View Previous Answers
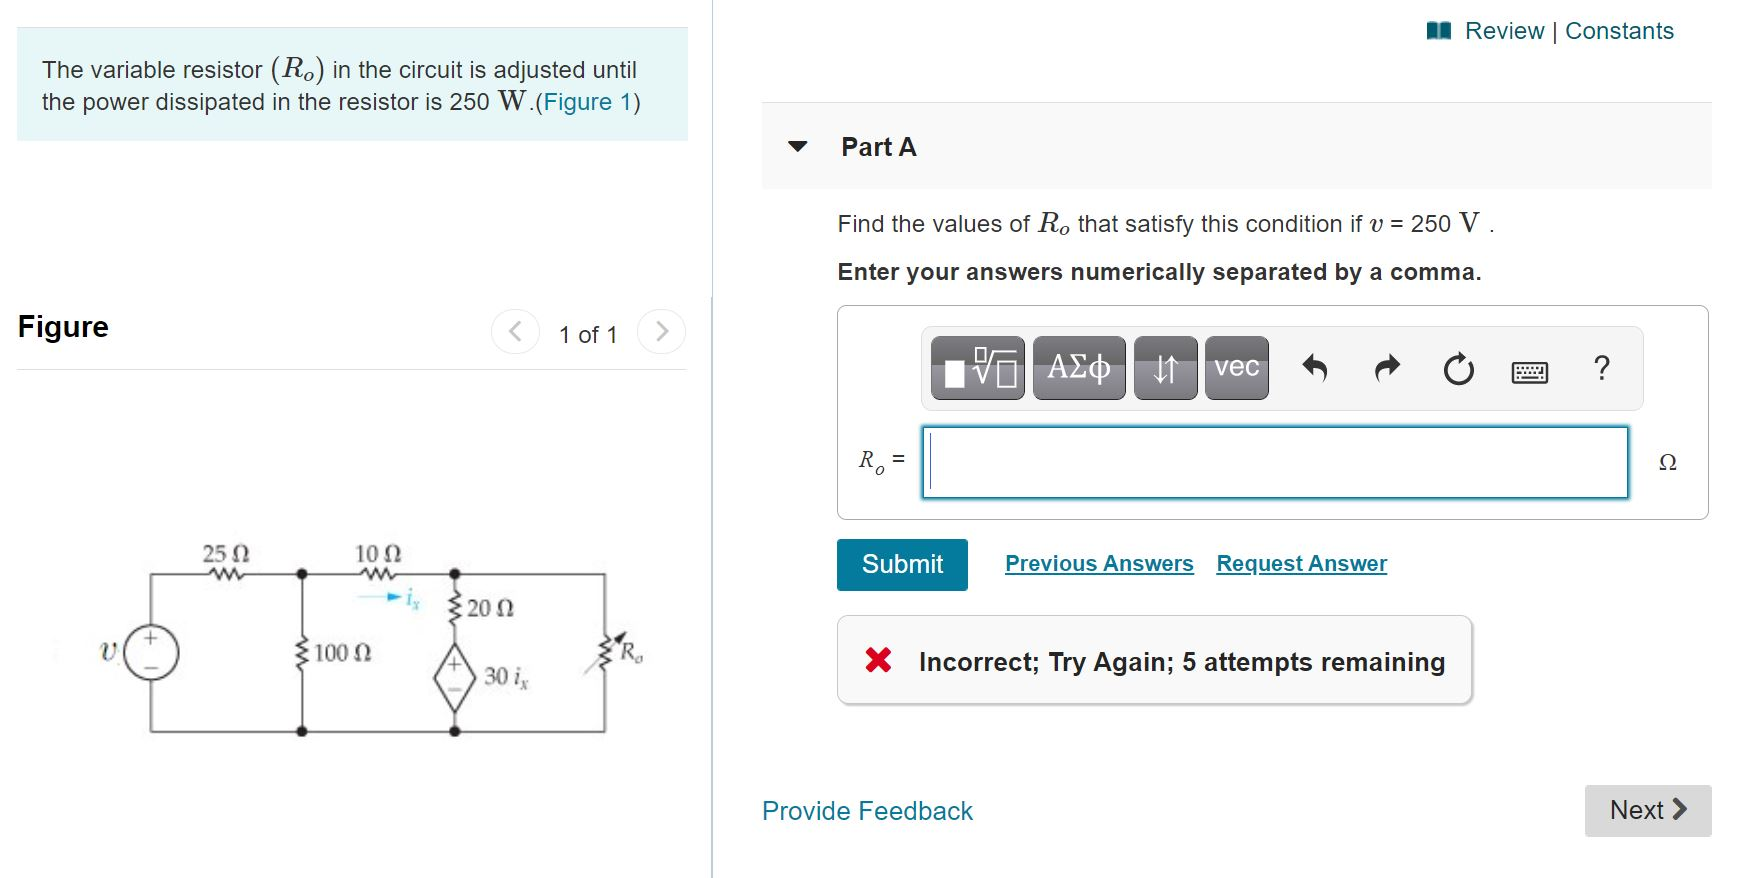This screenshot has width=1745, height=878. [1098, 563]
